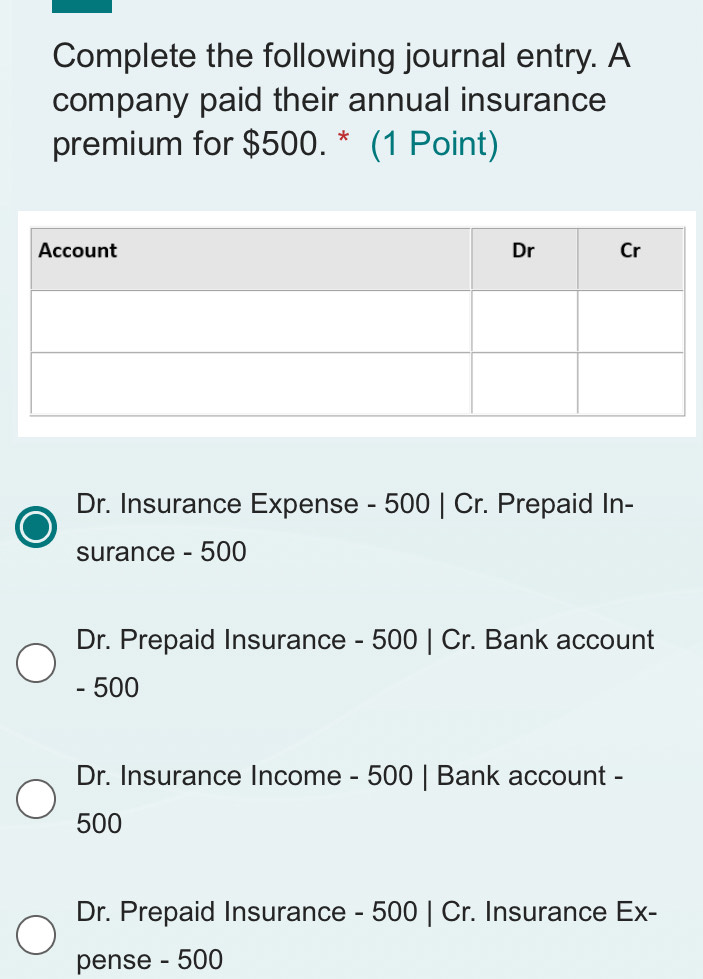Click the second row's Account cell

(250, 383)
